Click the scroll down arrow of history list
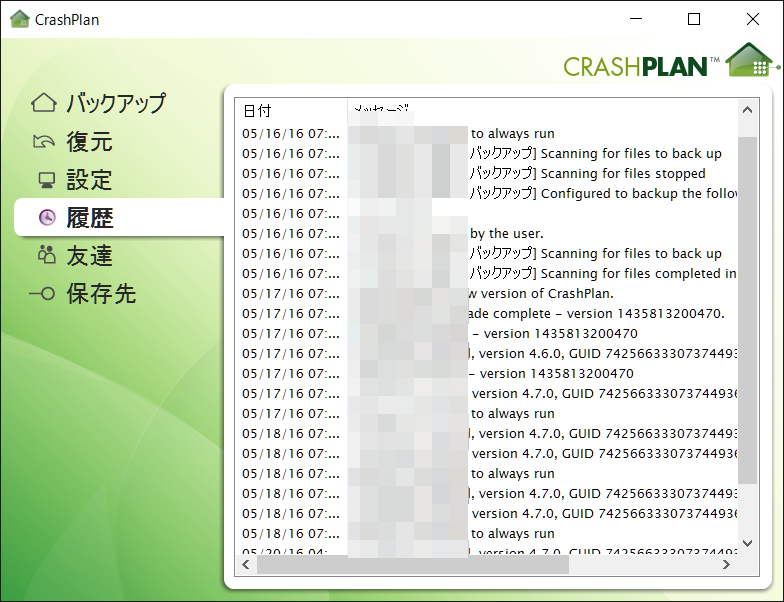 point(748,543)
